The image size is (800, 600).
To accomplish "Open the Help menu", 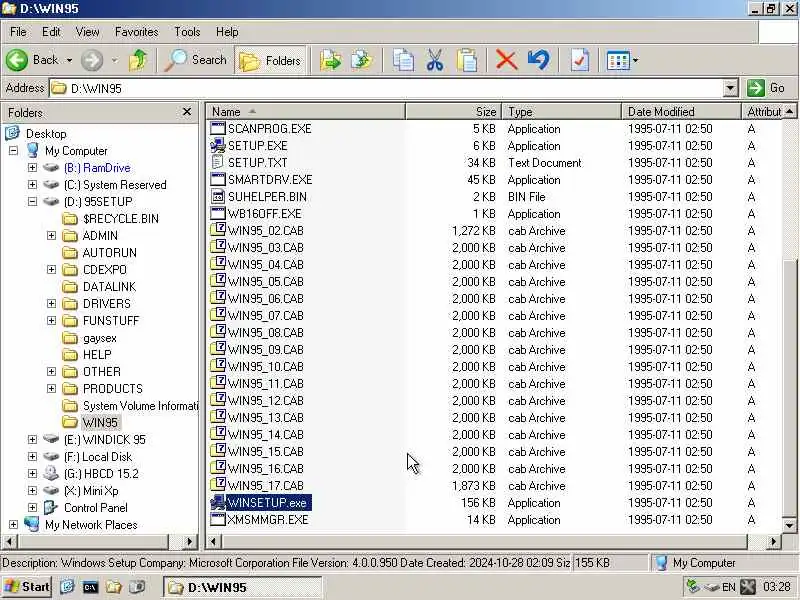I will (227, 32).
